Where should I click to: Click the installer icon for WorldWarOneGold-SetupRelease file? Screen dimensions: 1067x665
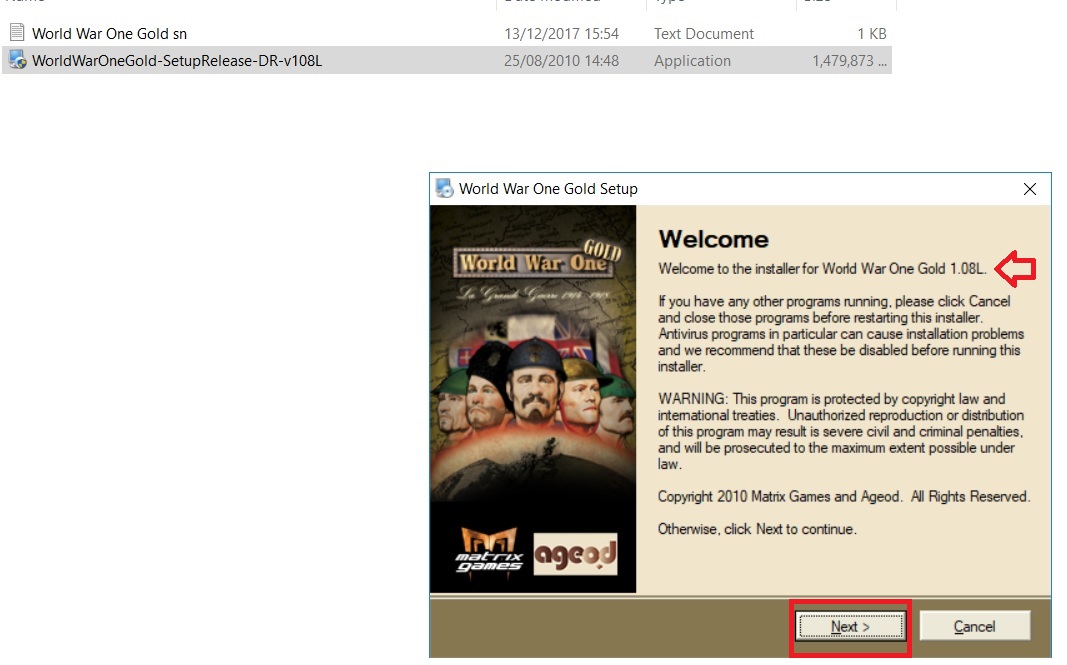click(x=18, y=60)
